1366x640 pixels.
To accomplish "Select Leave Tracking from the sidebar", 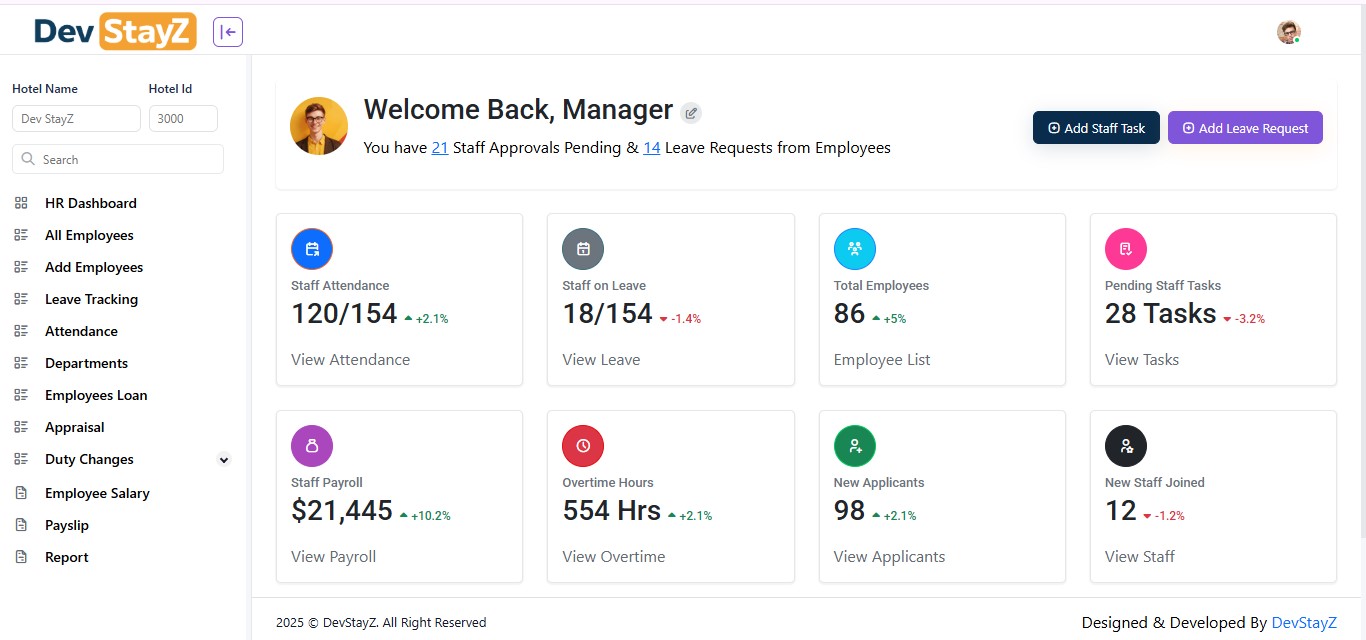I will [x=91, y=299].
